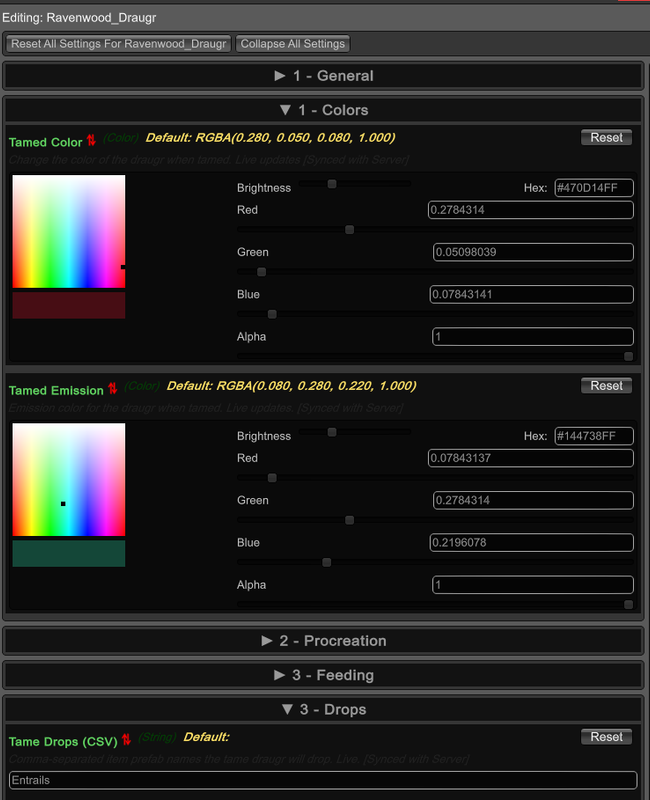Adjust the Tamed Emission Green slider
650x800 pixels.
435,520
